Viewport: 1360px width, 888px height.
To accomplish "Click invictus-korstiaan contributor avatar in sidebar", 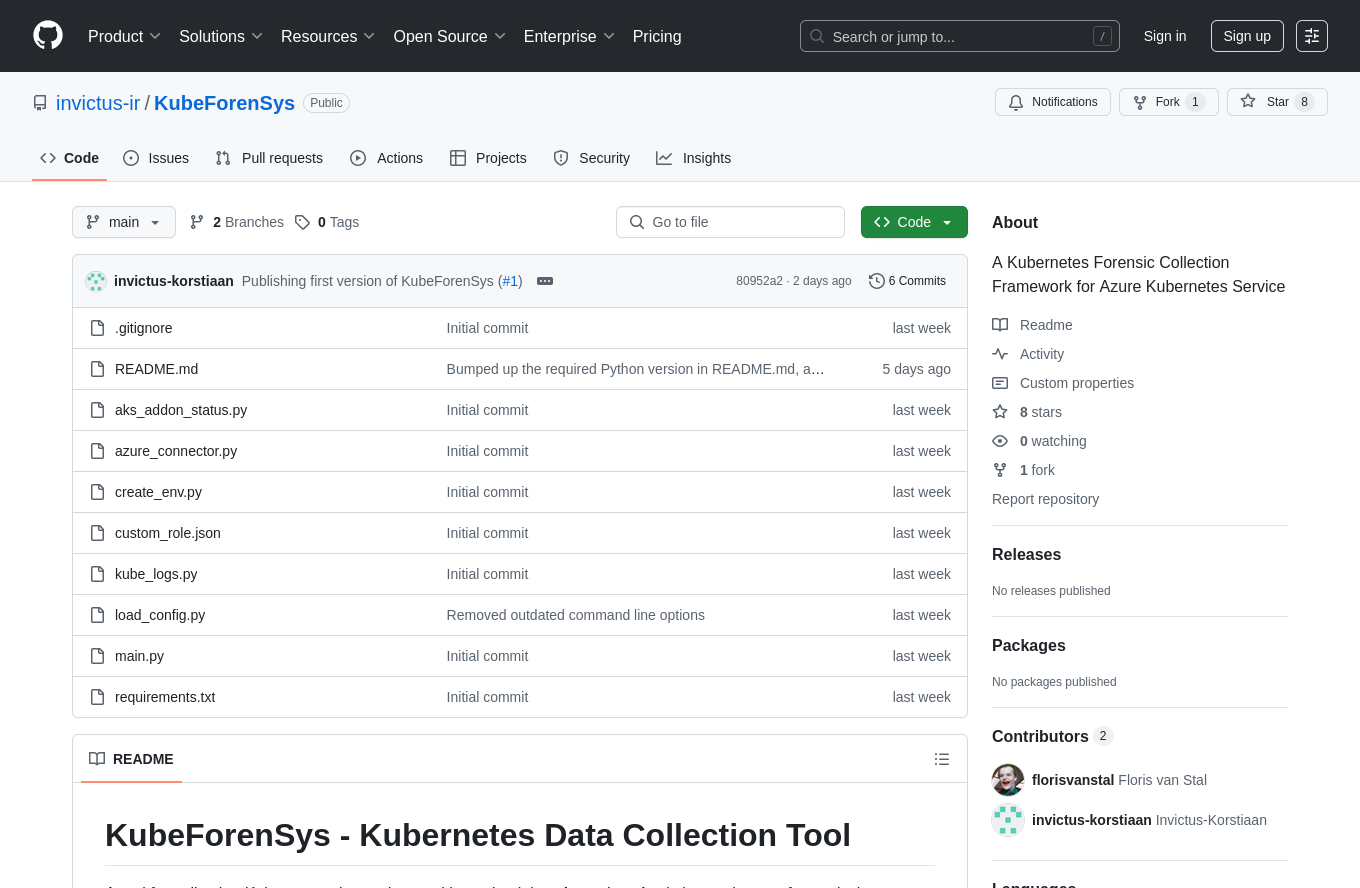I will [1008, 820].
